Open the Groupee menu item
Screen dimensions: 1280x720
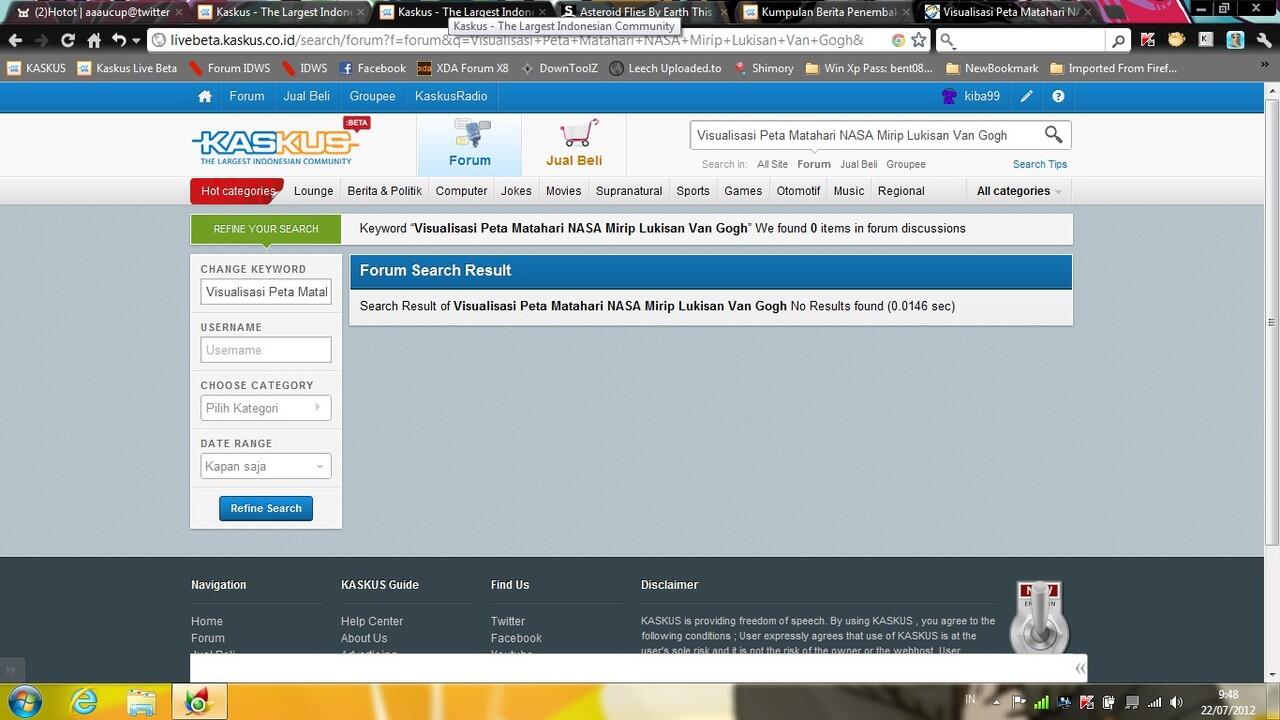(x=372, y=96)
